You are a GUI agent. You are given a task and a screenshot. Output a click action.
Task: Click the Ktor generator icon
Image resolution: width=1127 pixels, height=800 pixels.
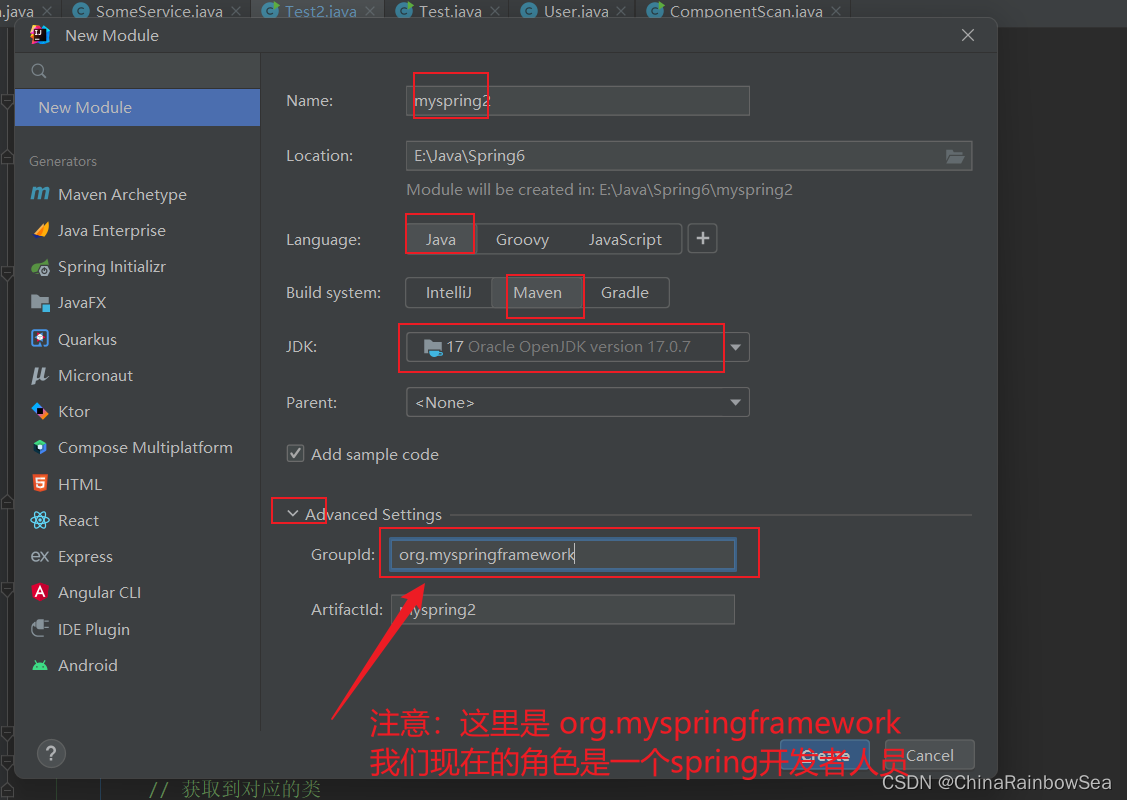click(x=40, y=411)
